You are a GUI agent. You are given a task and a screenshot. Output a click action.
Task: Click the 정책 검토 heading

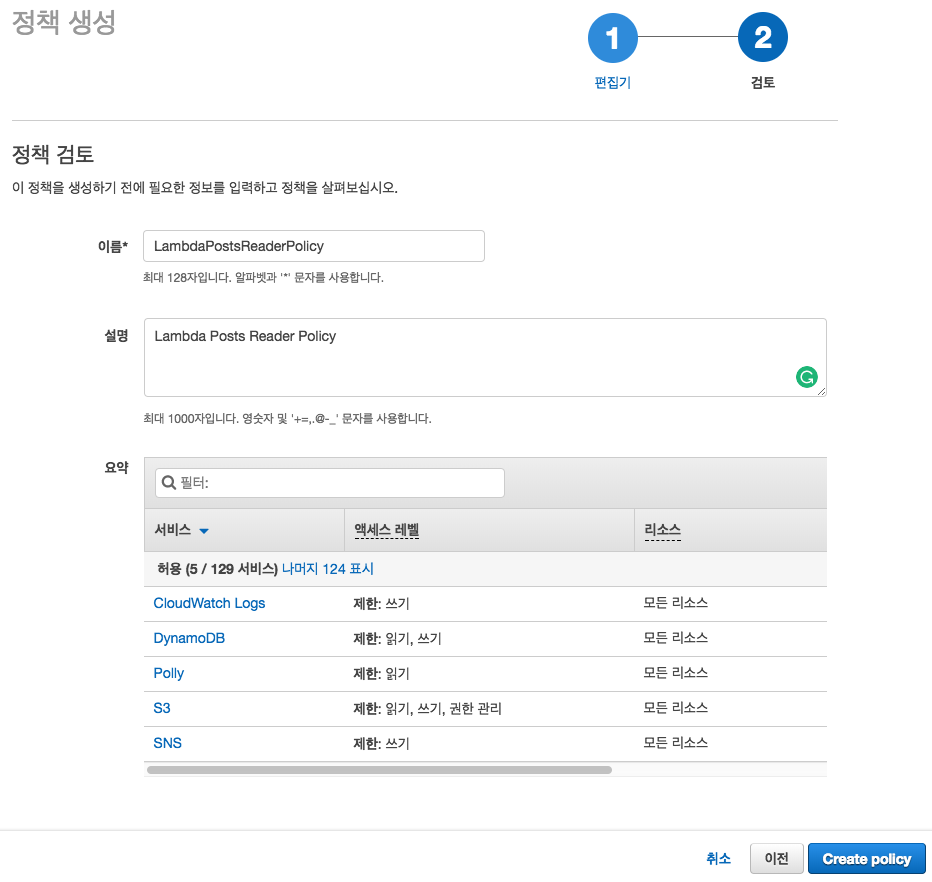click(x=53, y=155)
